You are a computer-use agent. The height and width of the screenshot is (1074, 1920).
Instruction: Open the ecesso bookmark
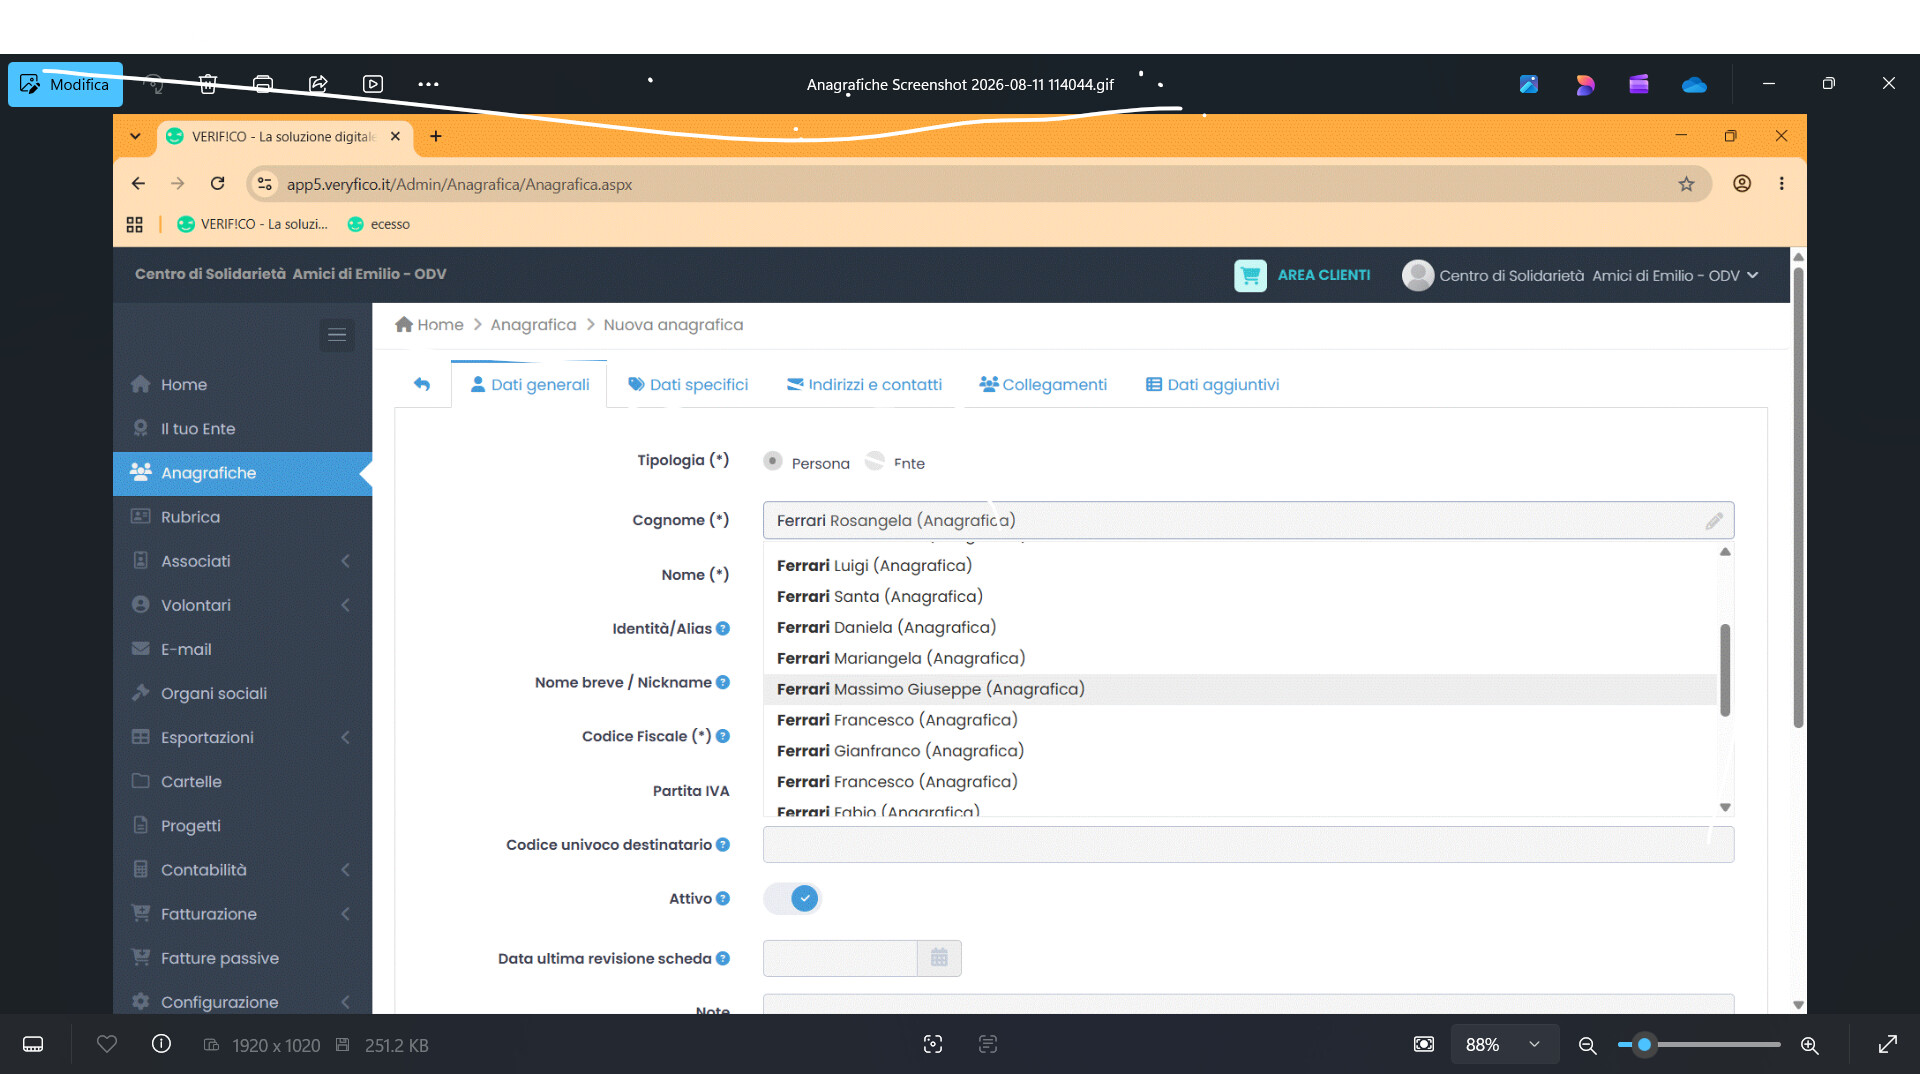coord(378,224)
